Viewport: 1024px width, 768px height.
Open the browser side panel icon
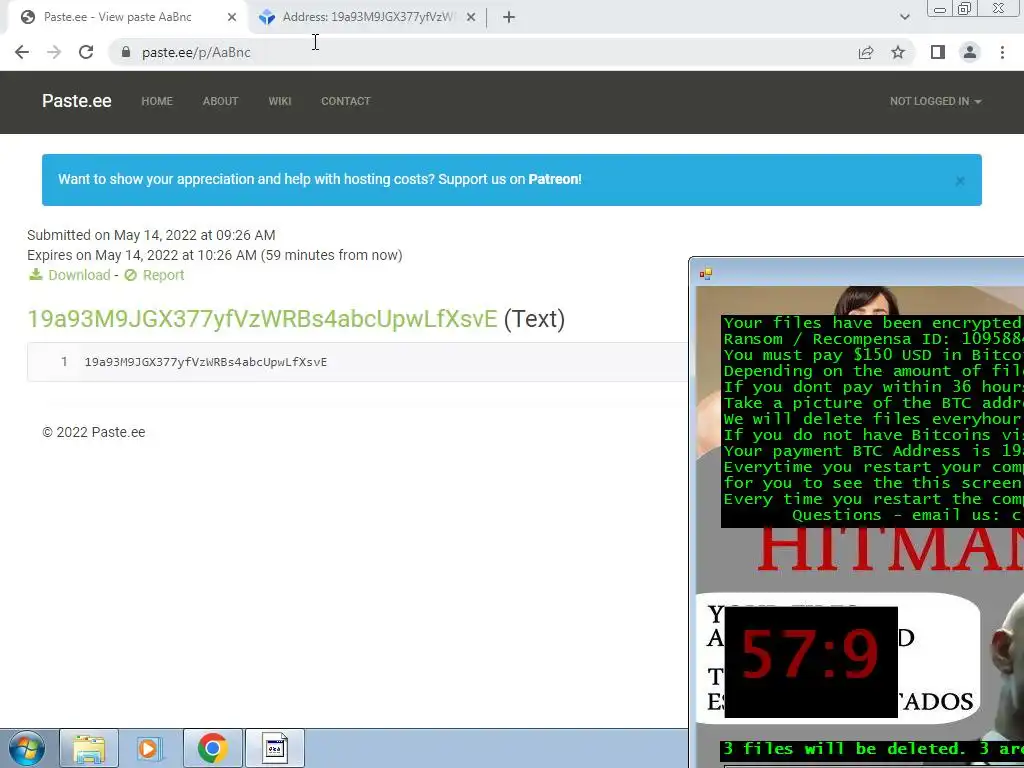938,52
